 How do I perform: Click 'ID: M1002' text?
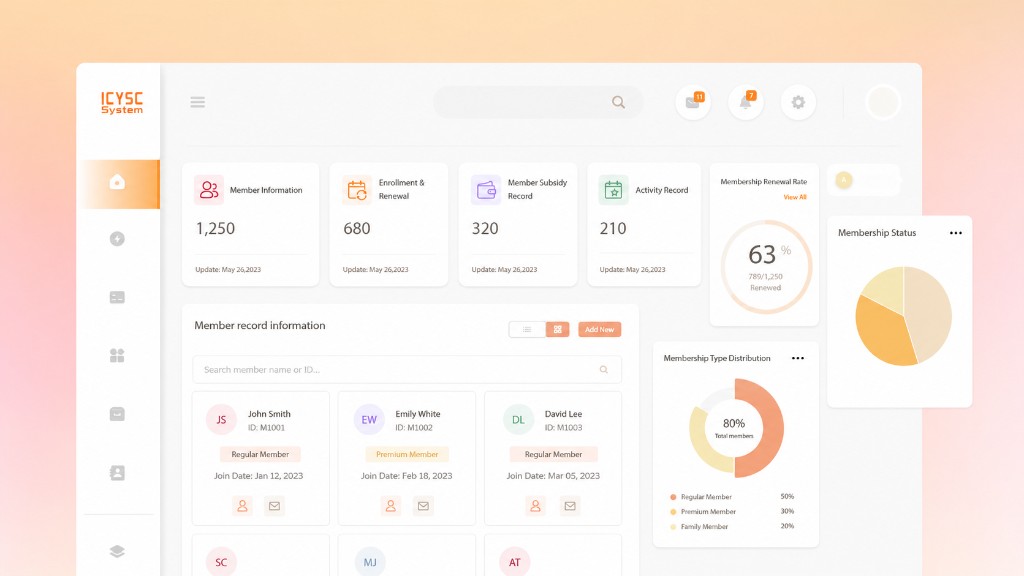point(413,428)
